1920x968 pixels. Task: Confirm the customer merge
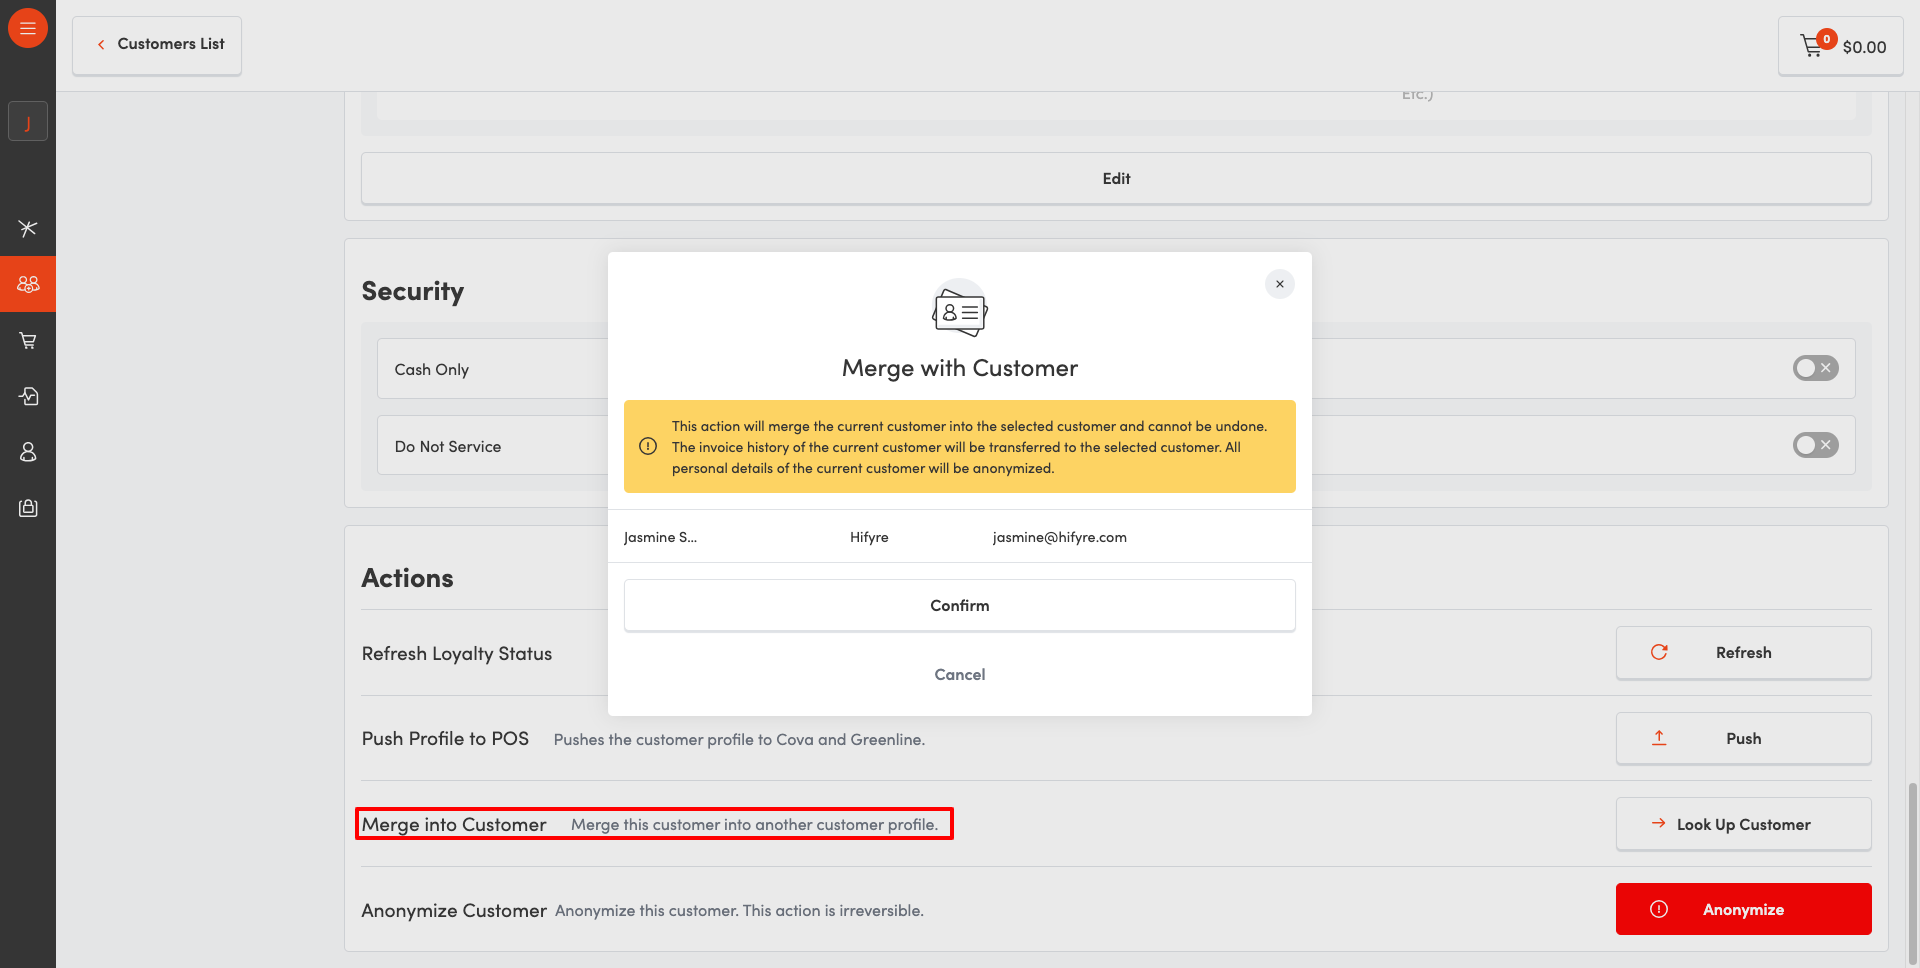pyautogui.click(x=959, y=606)
